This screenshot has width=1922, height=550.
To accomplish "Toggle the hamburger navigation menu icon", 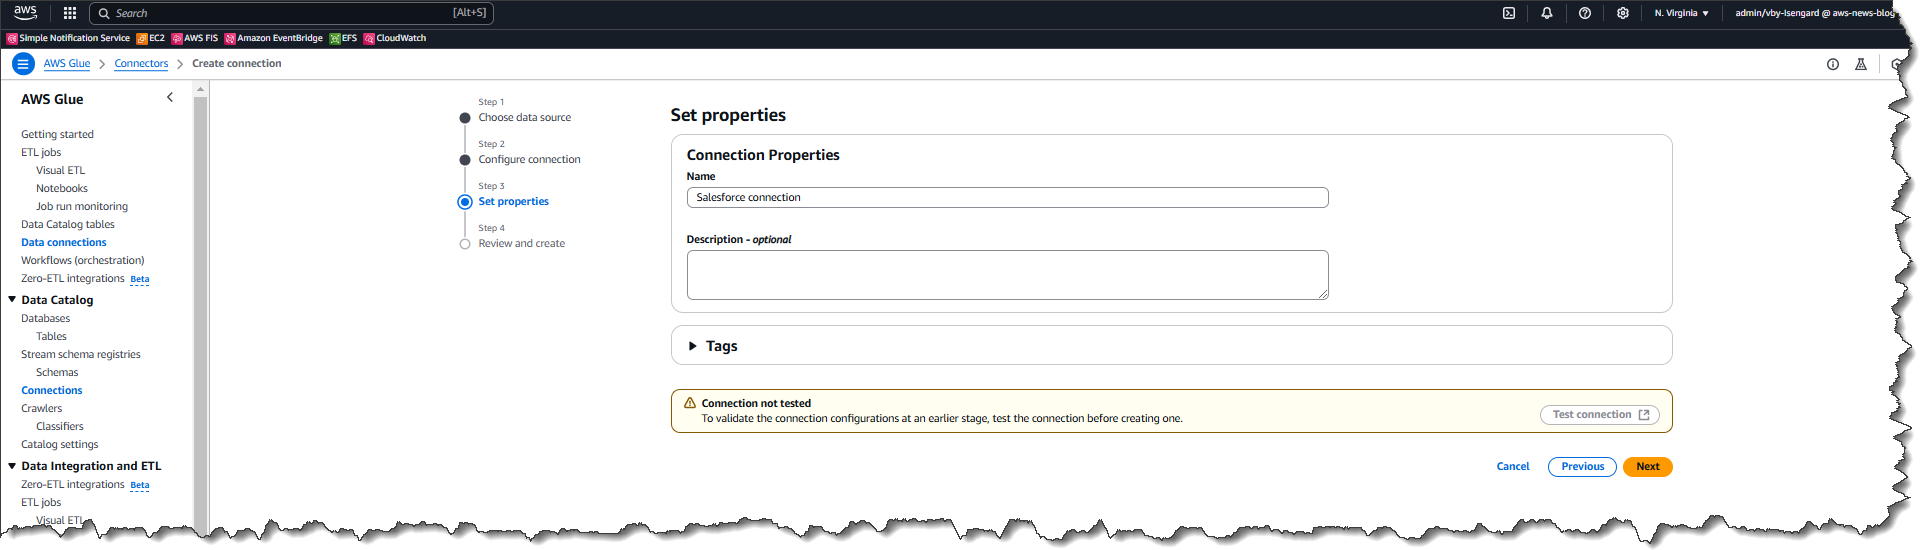I will (x=23, y=64).
